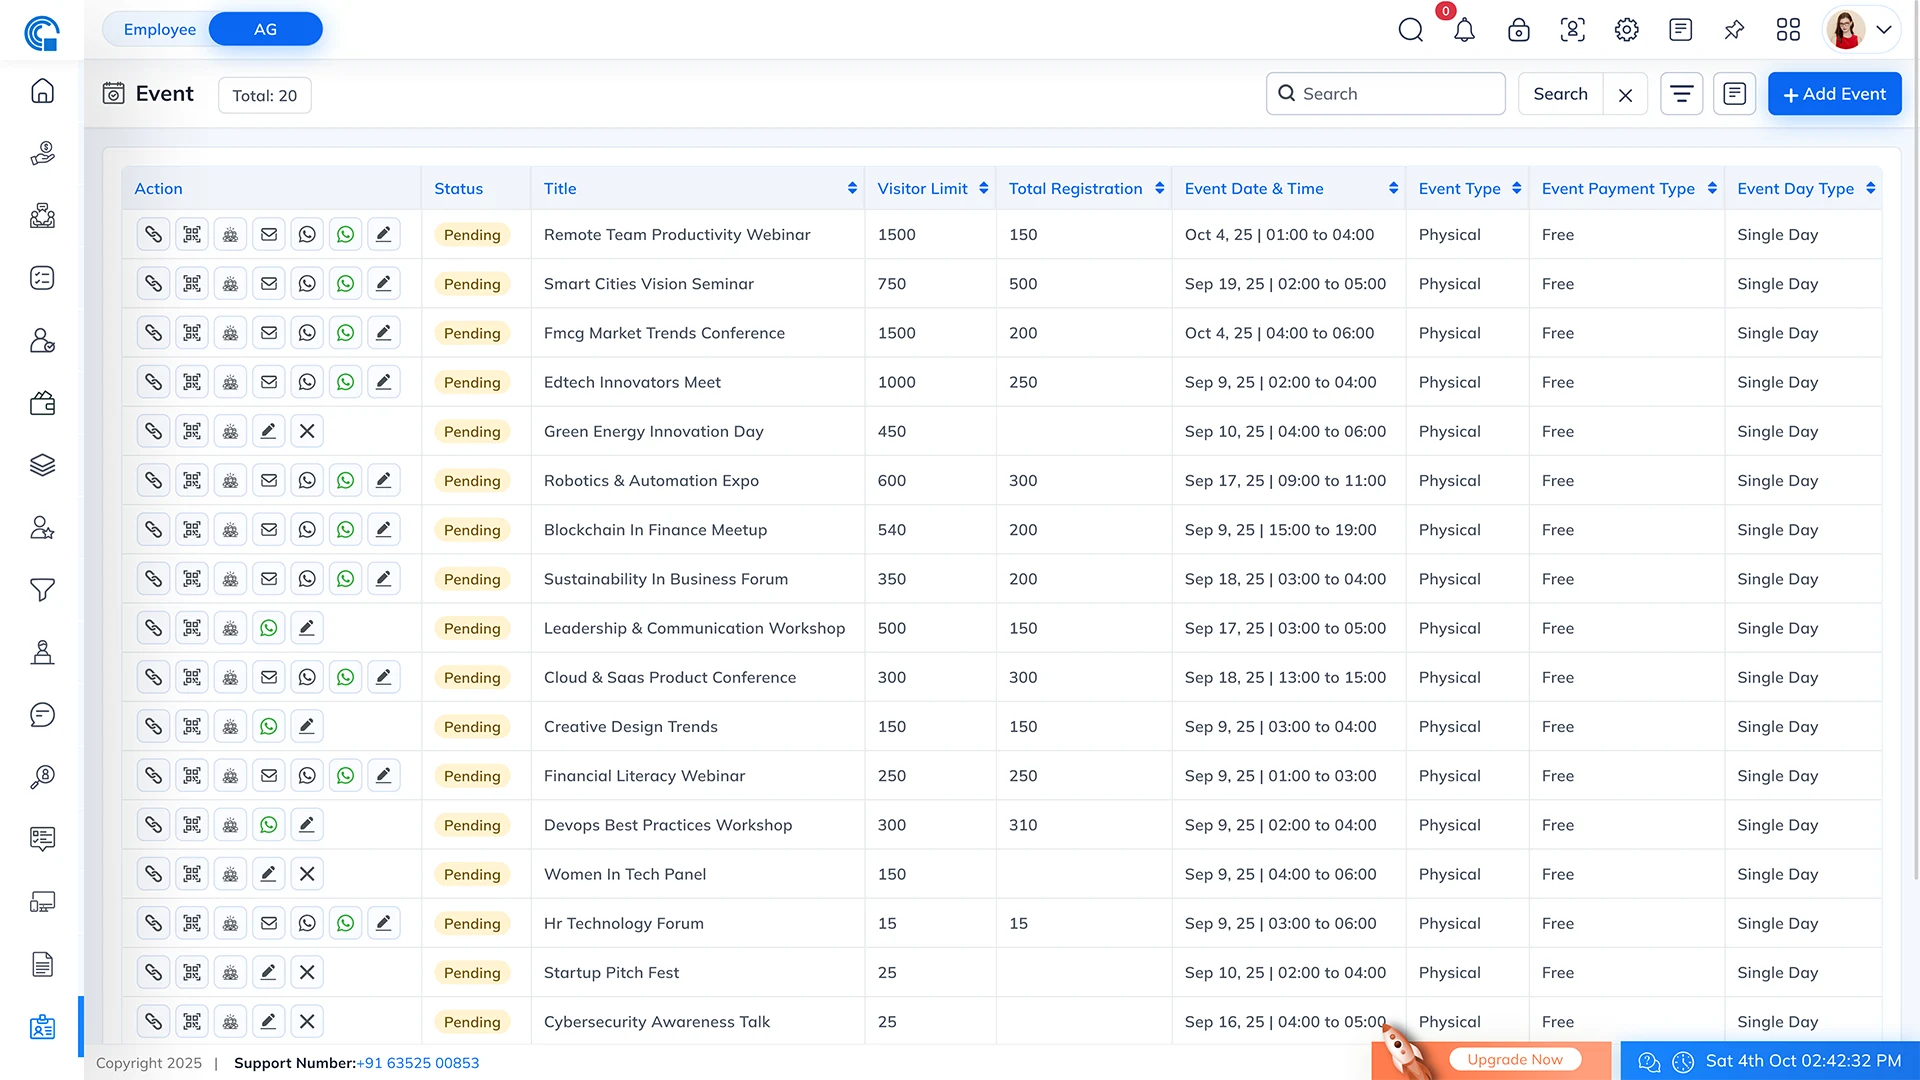Click the link icon for Remote Team Productivity Webinar
The height and width of the screenshot is (1080, 1920).
click(153, 234)
